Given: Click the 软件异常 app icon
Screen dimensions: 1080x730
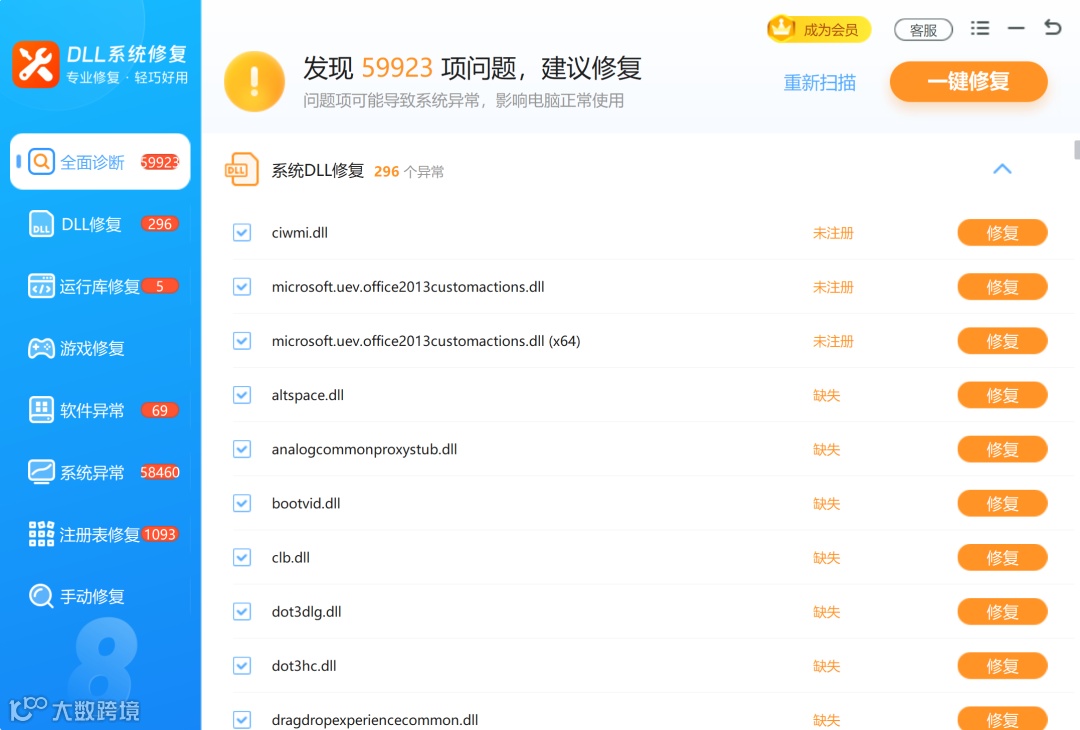Looking at the screenshot, I should [41, 410].
